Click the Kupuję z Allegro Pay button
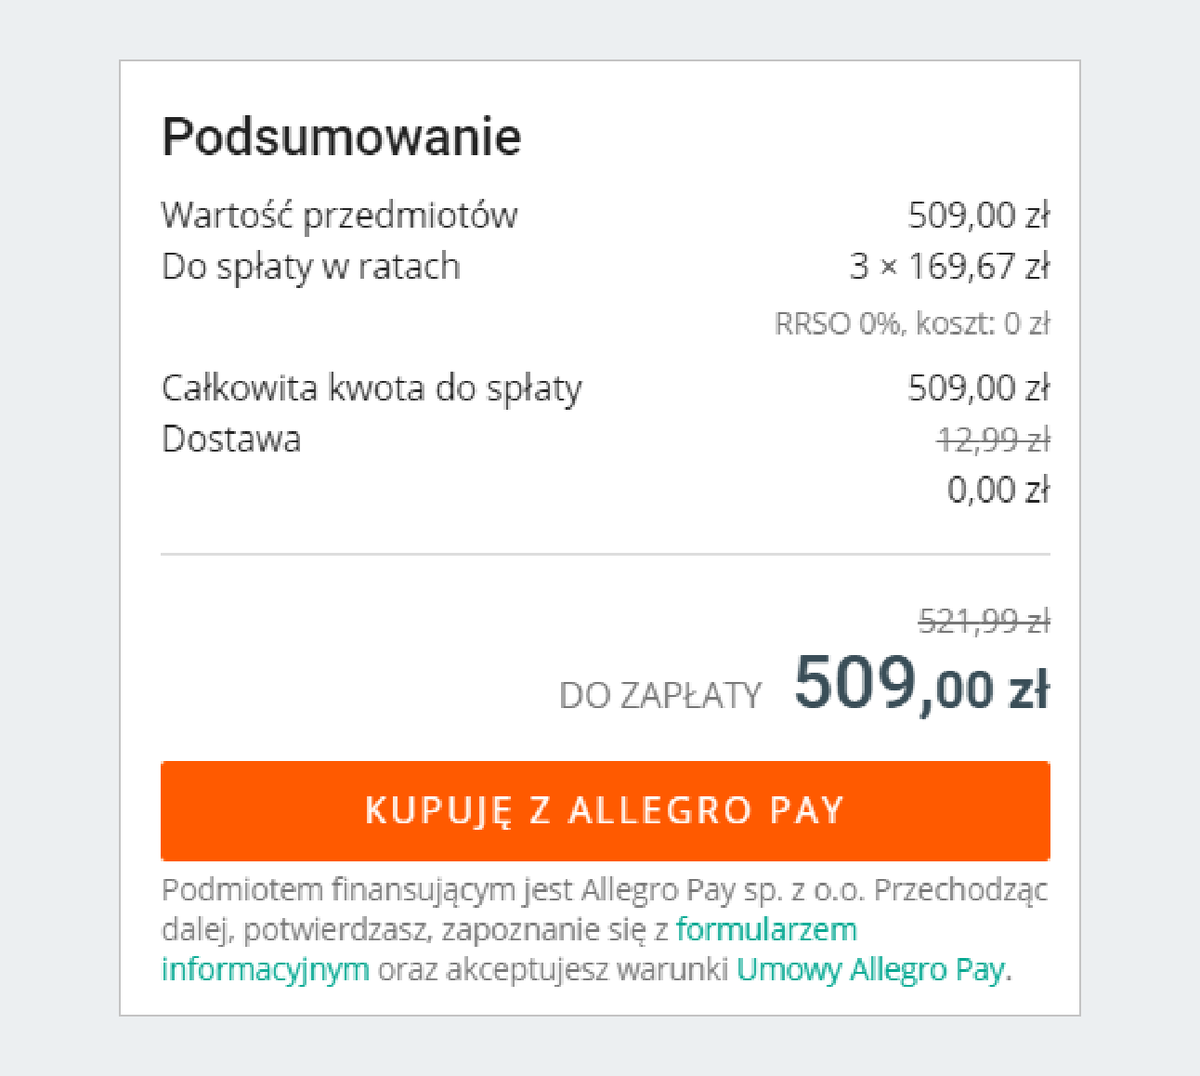This screenshot has width=1200, height=1076. pyautogui.click(x=605, y=811)
